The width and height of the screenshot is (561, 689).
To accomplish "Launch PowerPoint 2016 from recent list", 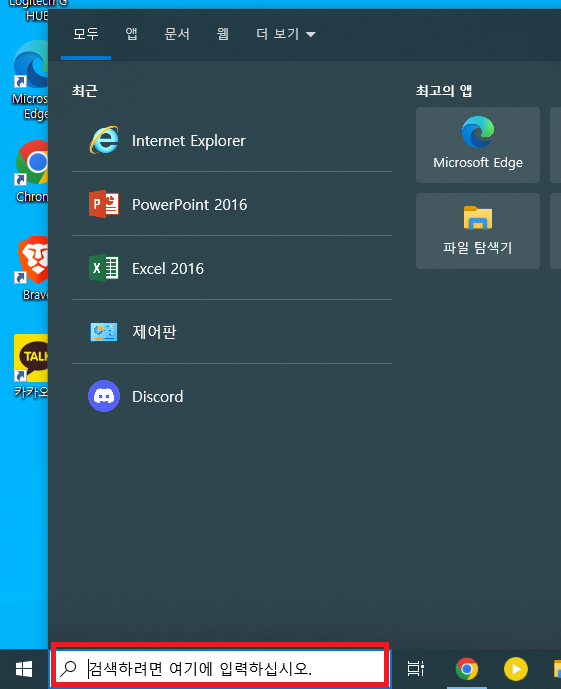I will (x=232, y=204).
